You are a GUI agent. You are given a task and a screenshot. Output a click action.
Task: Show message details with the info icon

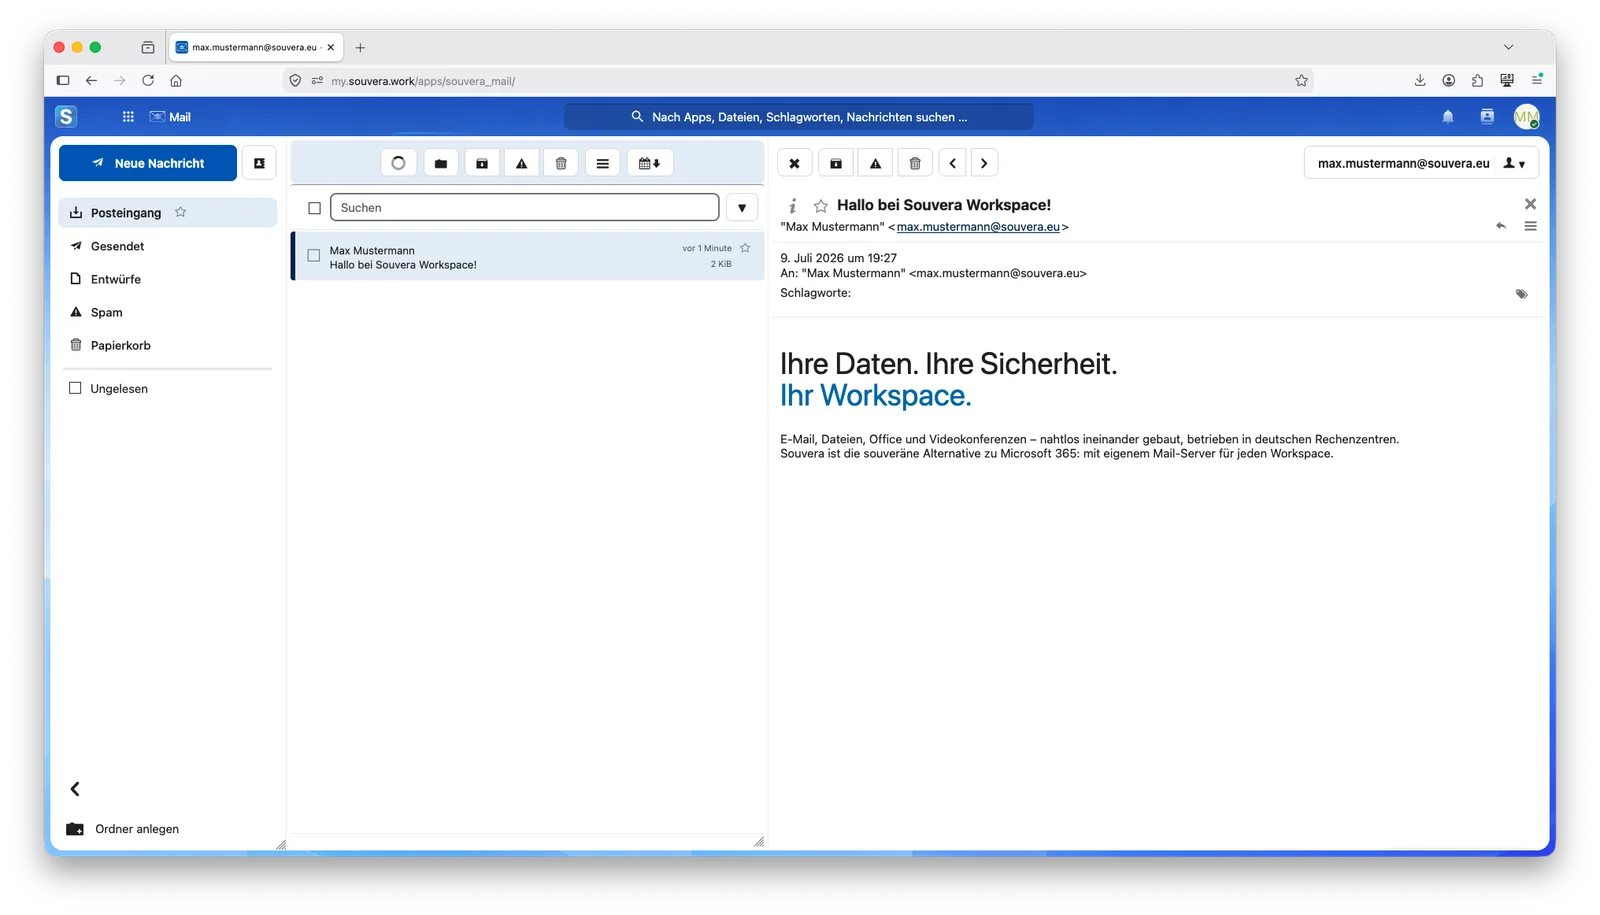[x=793, y=205]
